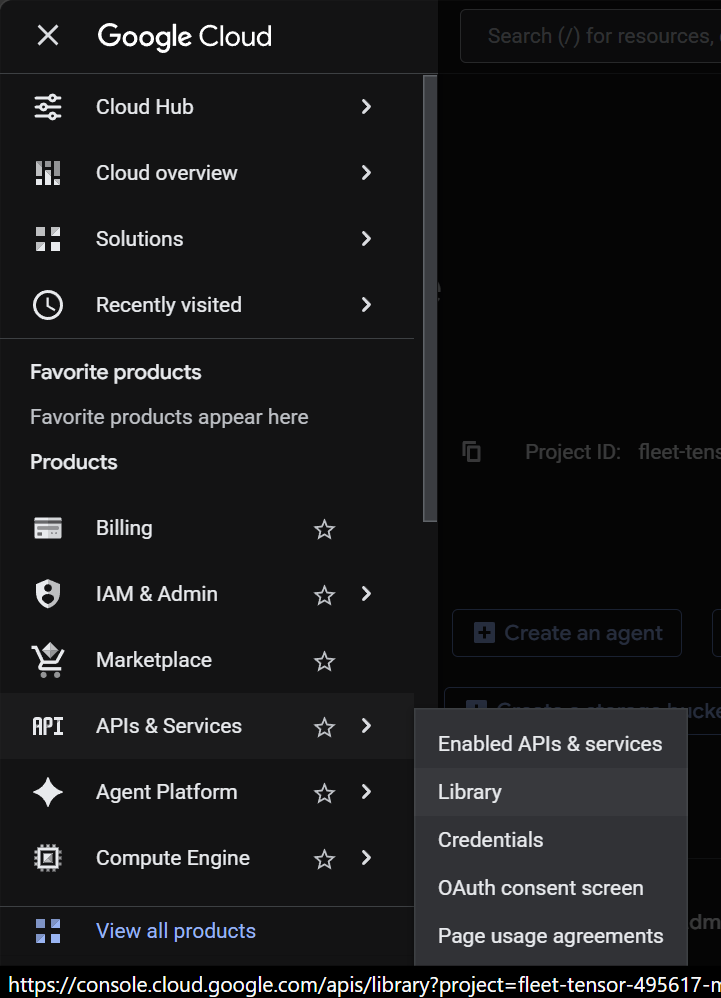Image resolution: width=721 pixels, height=998 pixels.
Task: Favorite Billing with its star
Action: pyautogui.click(x=325, y=529)
